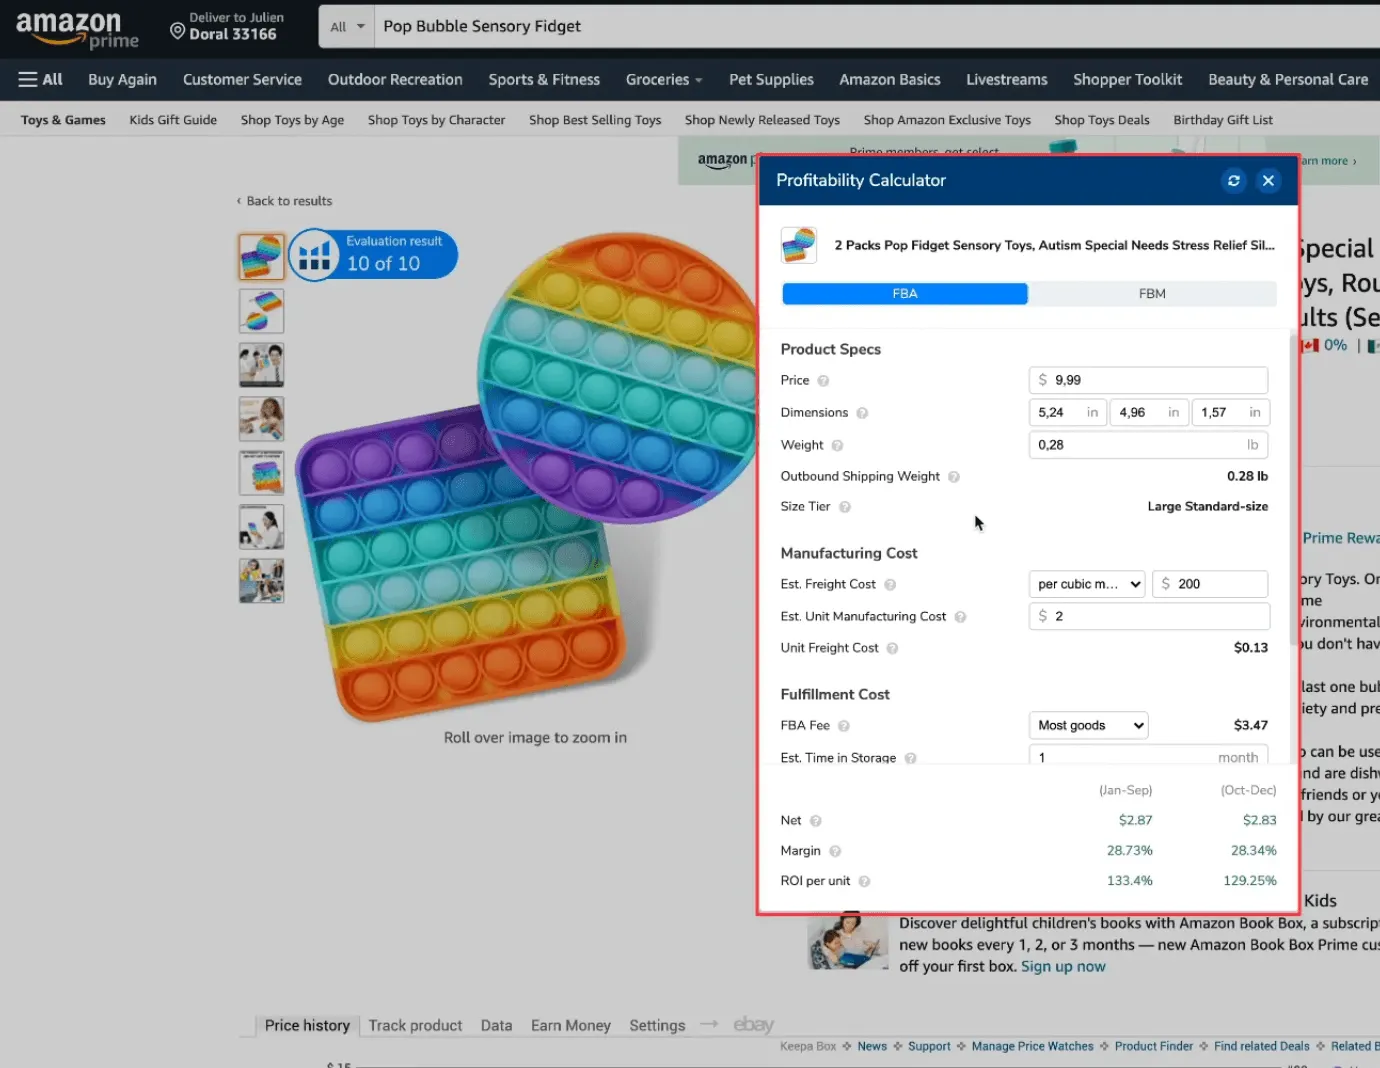Screen dimensions: 1380x1068
Task: Click help icon next to Weight
Action: (837, 446)
